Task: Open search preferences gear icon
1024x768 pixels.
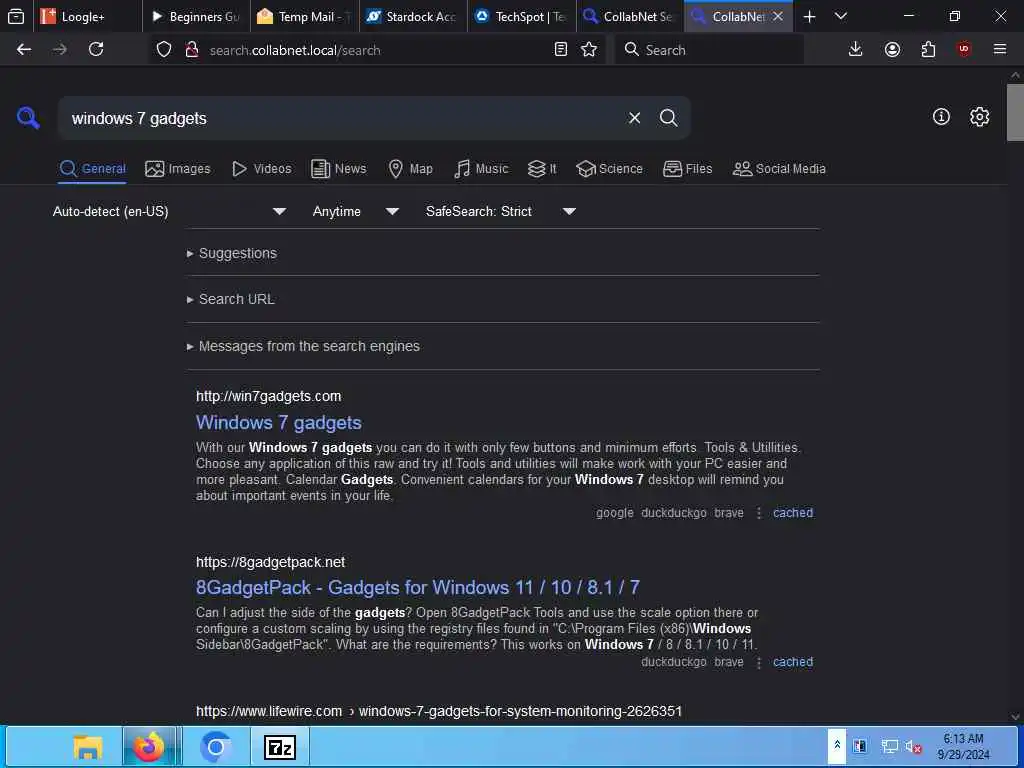Action: (979, 117)
